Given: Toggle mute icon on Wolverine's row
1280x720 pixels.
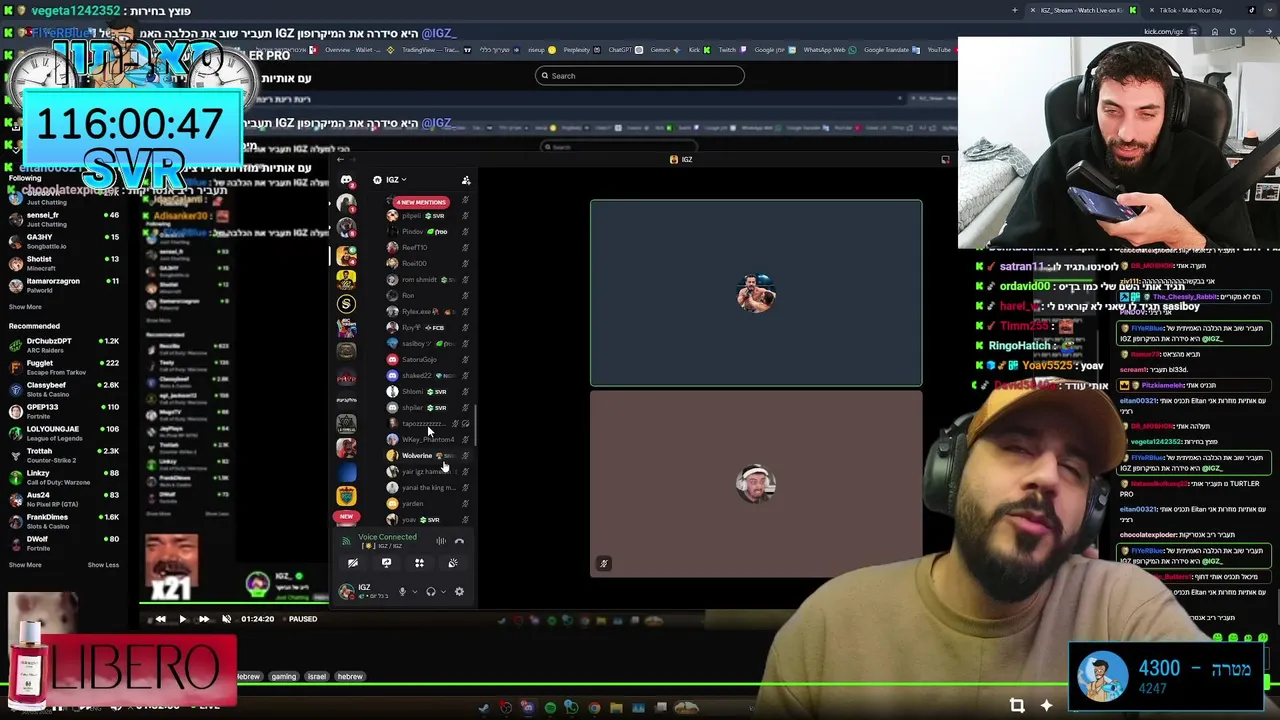Looking at the screenshot, I should point(466,455).
